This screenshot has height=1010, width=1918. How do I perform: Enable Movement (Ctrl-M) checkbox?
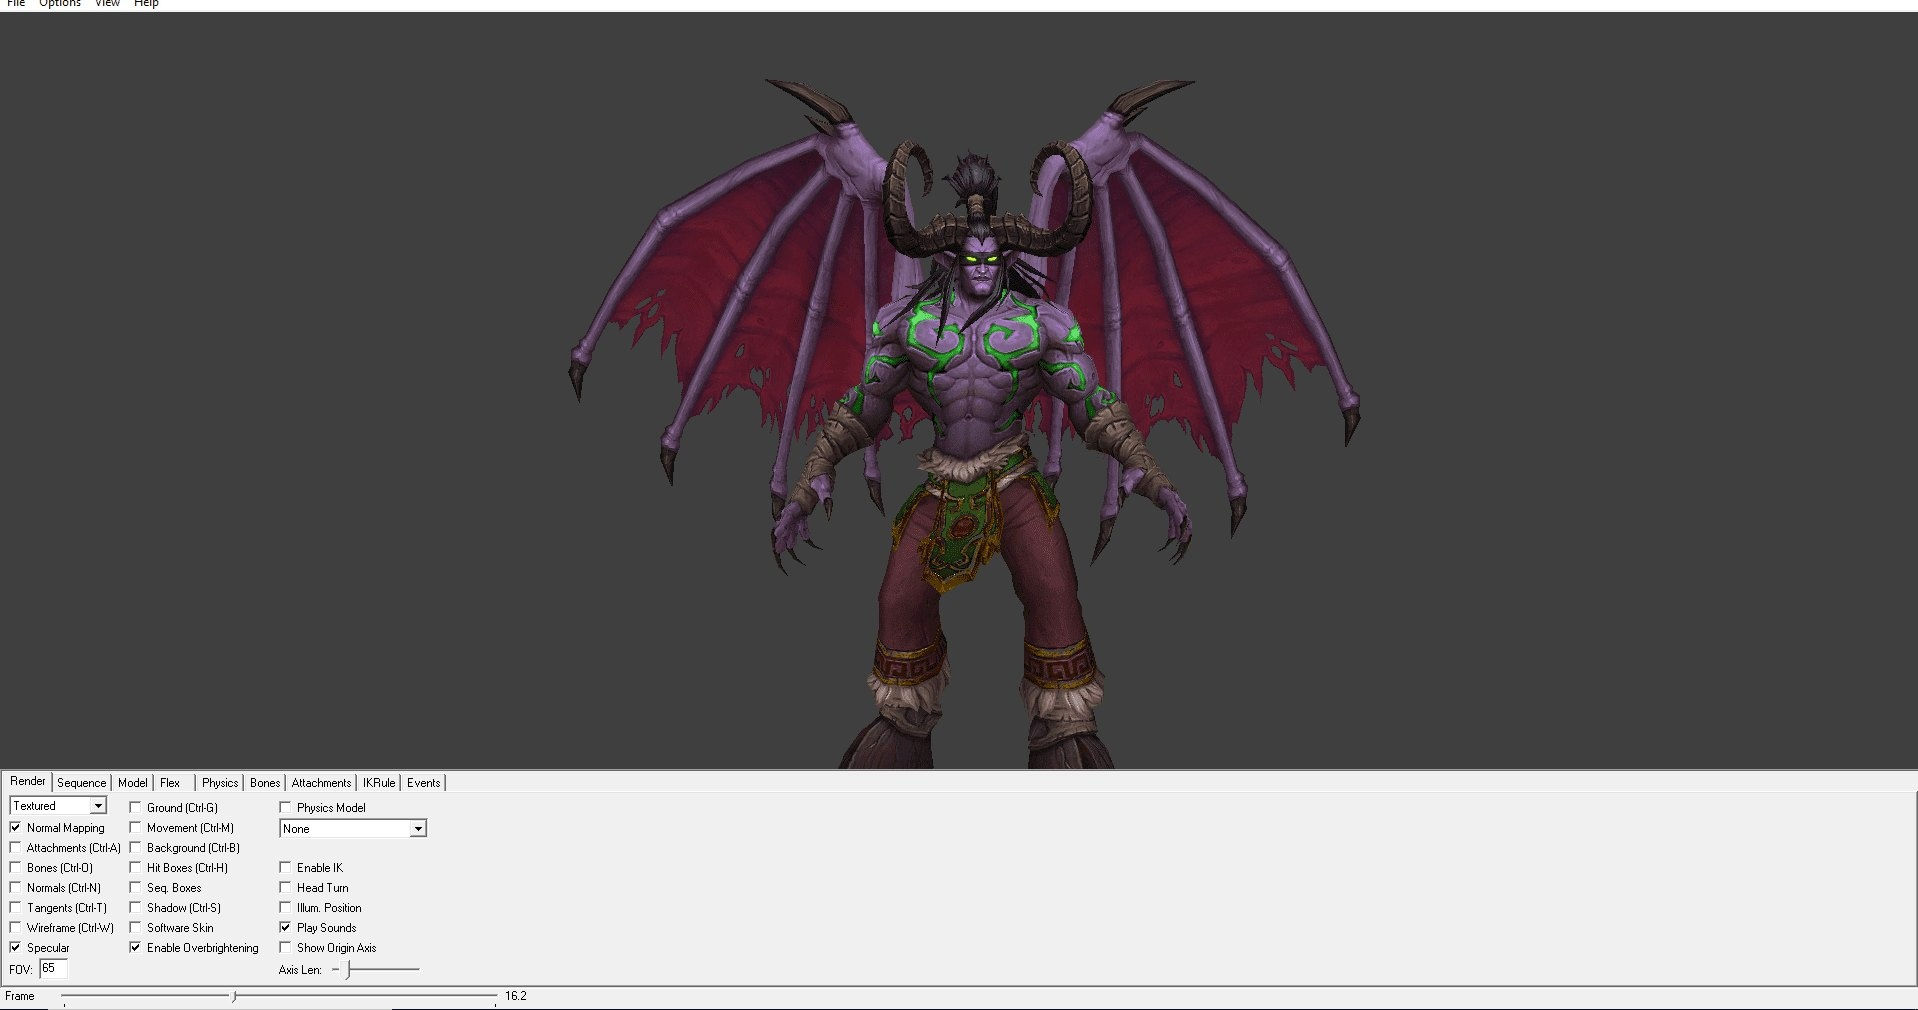click(135, 827)
